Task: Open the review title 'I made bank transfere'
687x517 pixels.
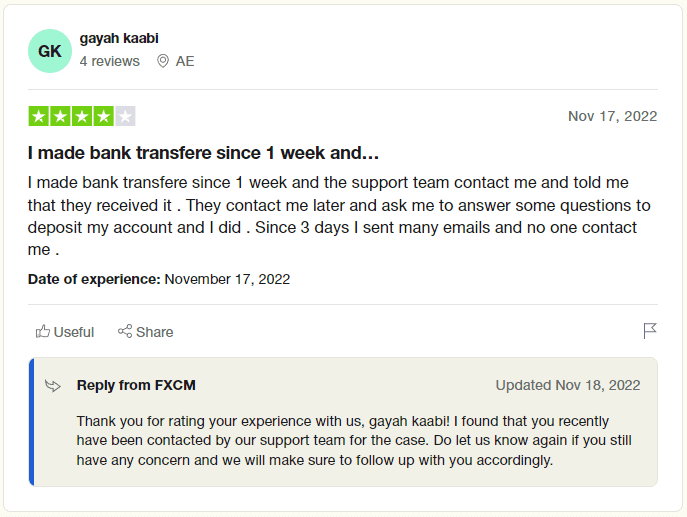Action: click(x=203, y=154)
